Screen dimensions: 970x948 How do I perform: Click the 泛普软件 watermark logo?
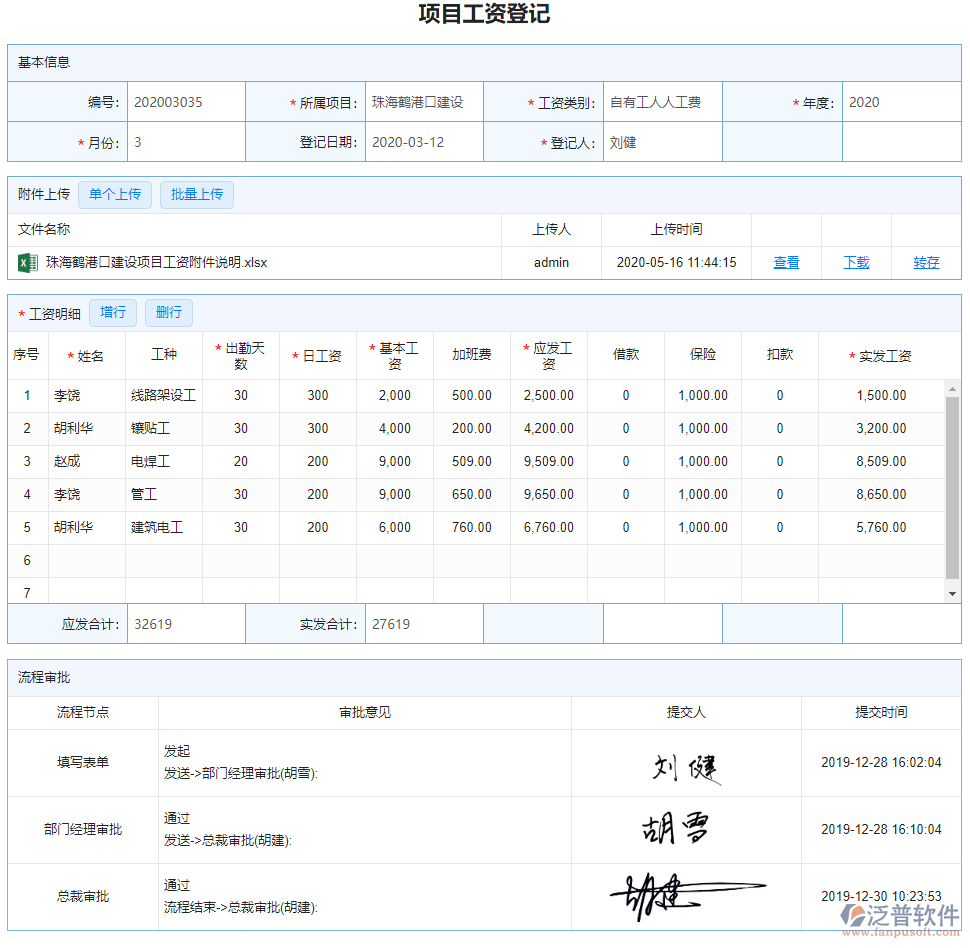[x=898, y=914]
